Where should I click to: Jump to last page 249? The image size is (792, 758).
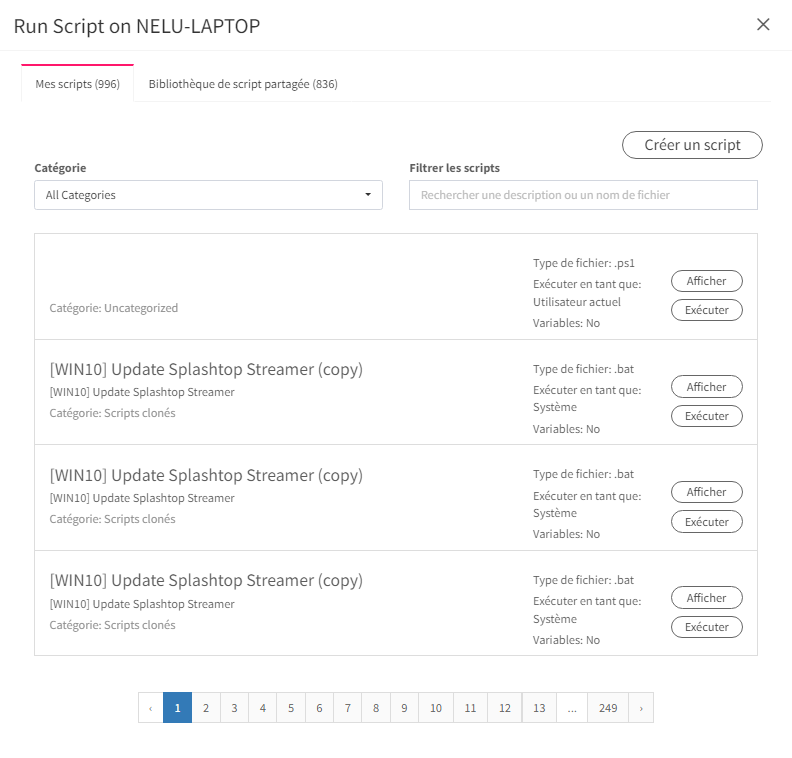click(608, 708)
